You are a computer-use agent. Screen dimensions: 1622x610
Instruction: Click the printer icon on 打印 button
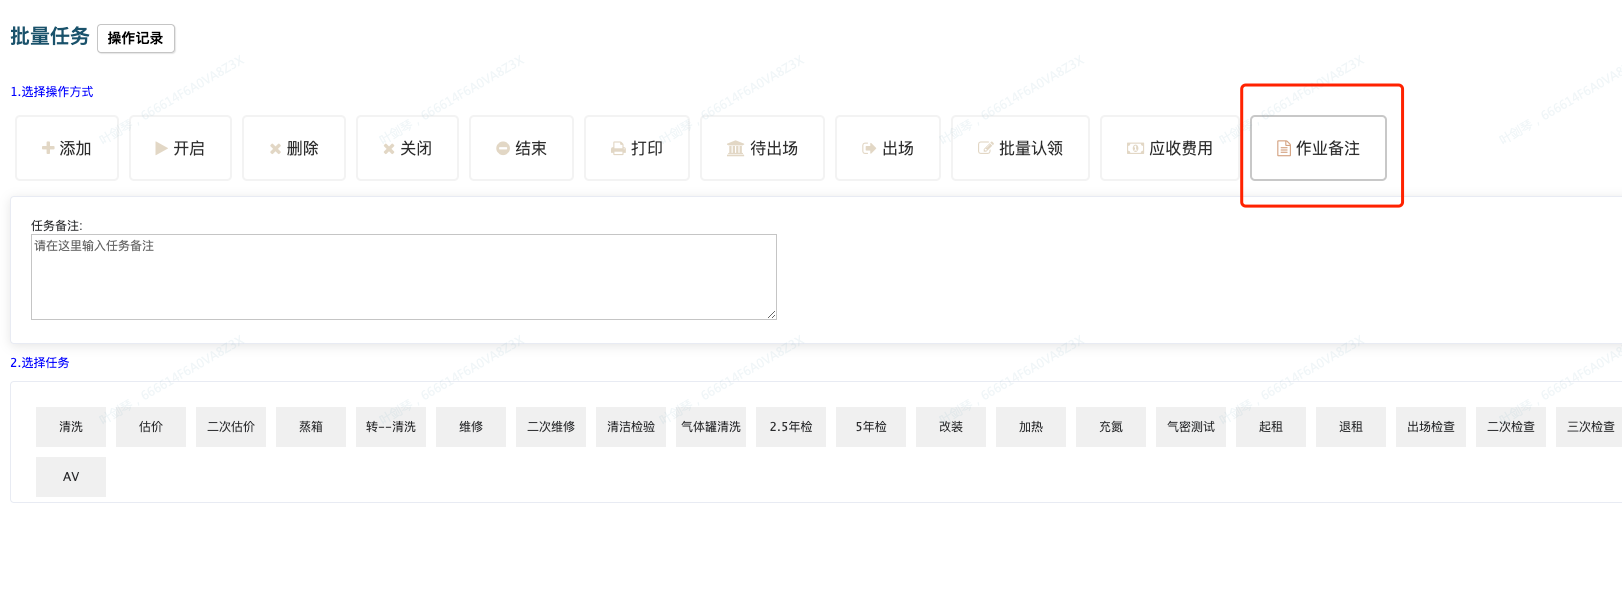pyautogui.click(x=618, y=149)
